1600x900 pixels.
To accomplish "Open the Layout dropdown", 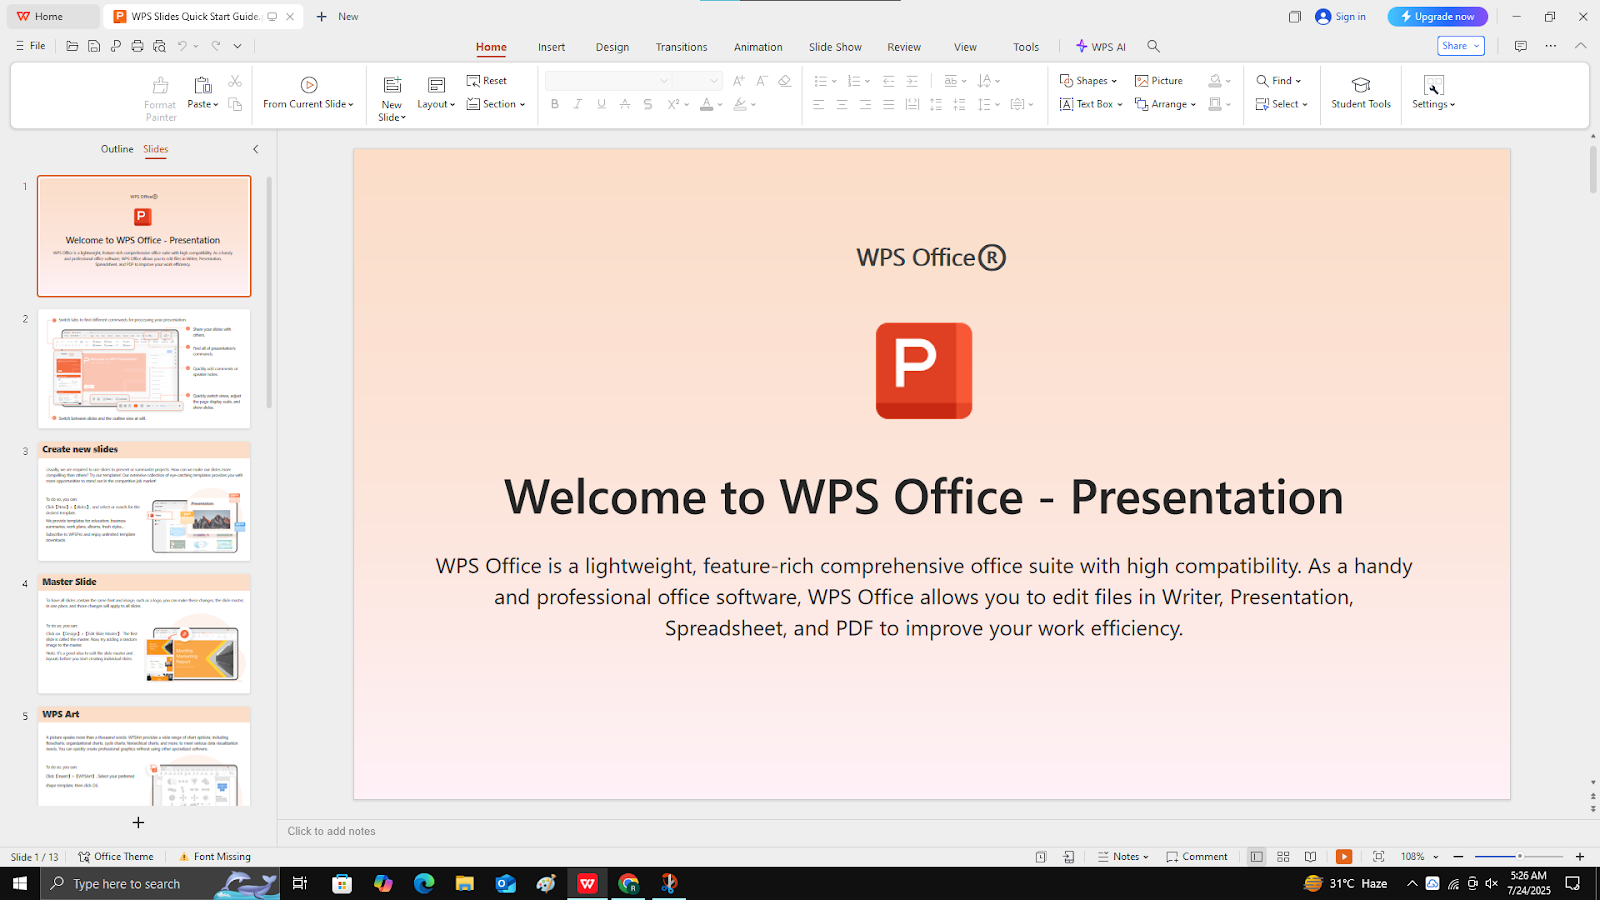I will (436, 105).
